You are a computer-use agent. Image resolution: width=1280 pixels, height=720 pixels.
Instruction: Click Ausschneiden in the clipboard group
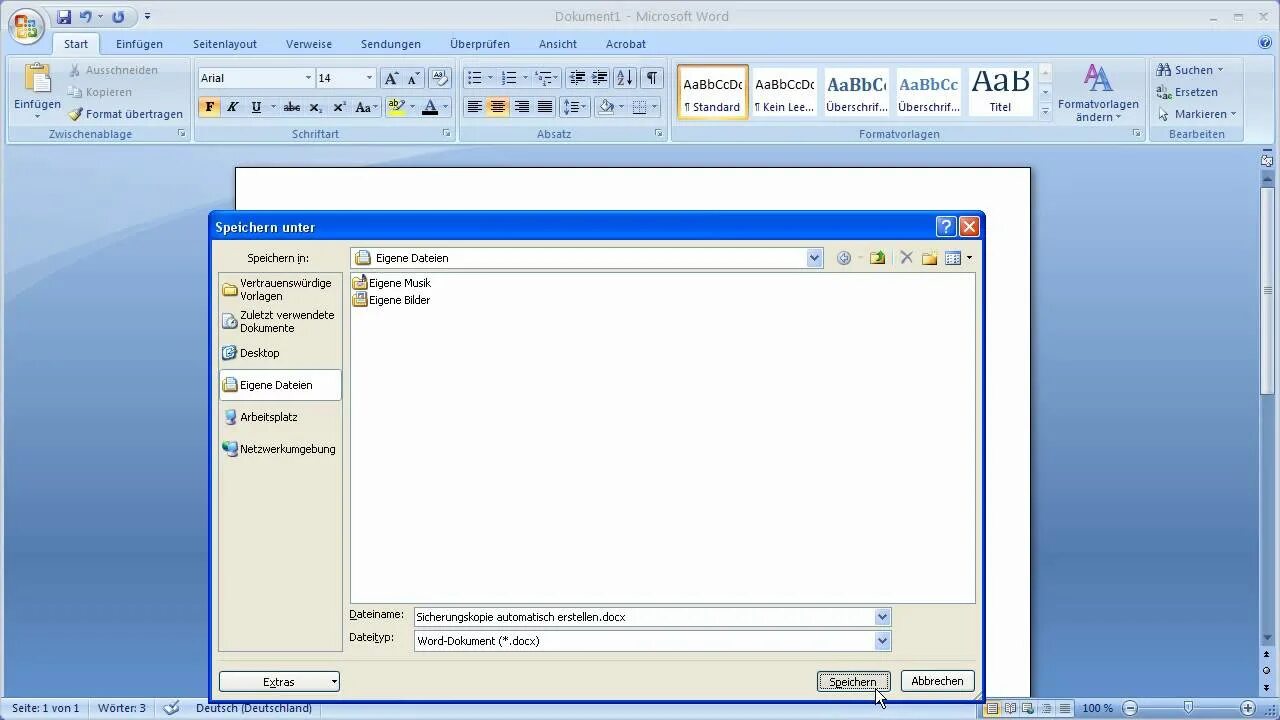pos(113,70)
